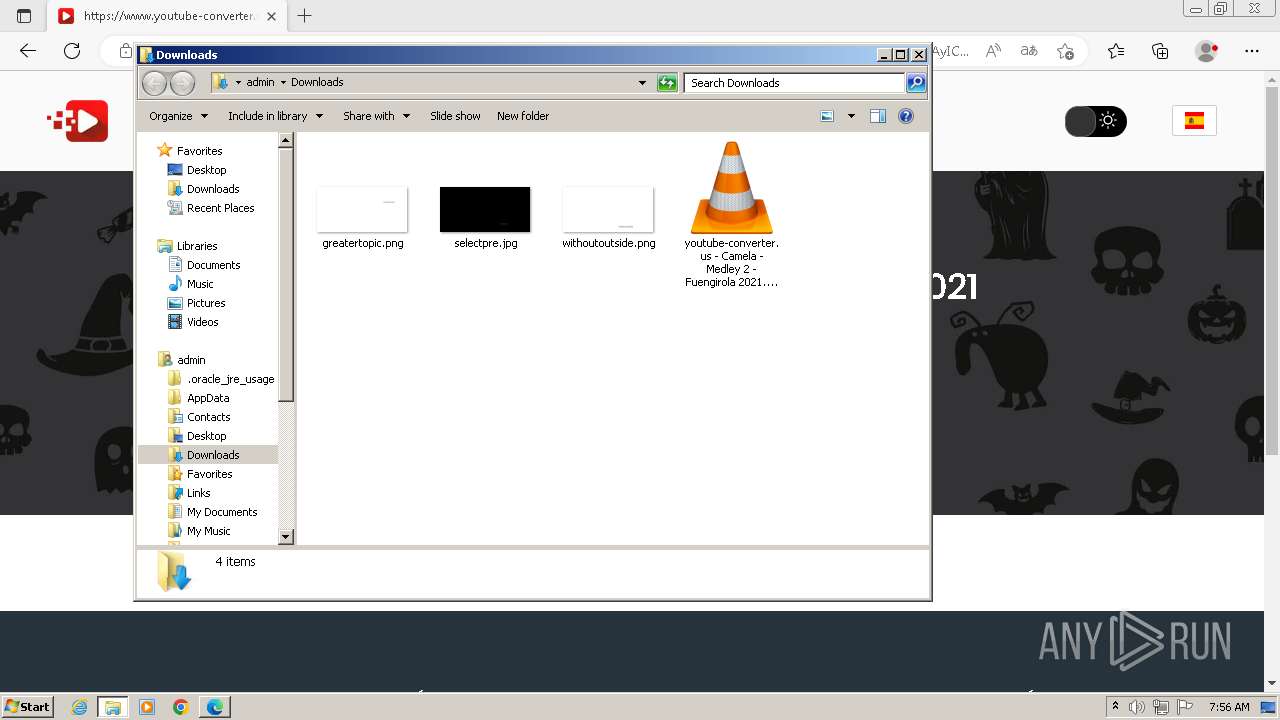Click the Edge profile avatar icon
This screenshot has width=1280, height=720.
1207,51
